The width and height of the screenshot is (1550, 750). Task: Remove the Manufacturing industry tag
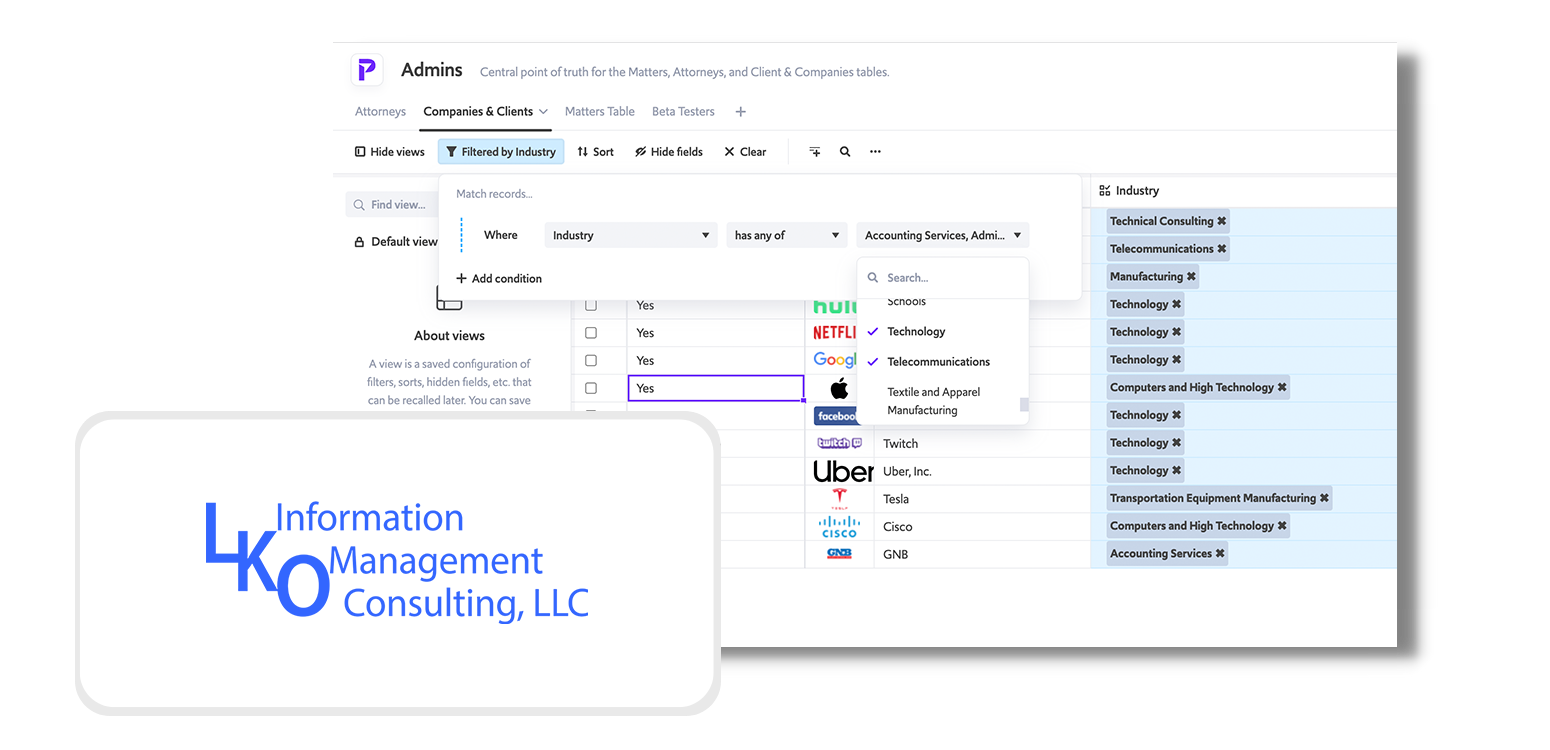(x=1191, y=277)
